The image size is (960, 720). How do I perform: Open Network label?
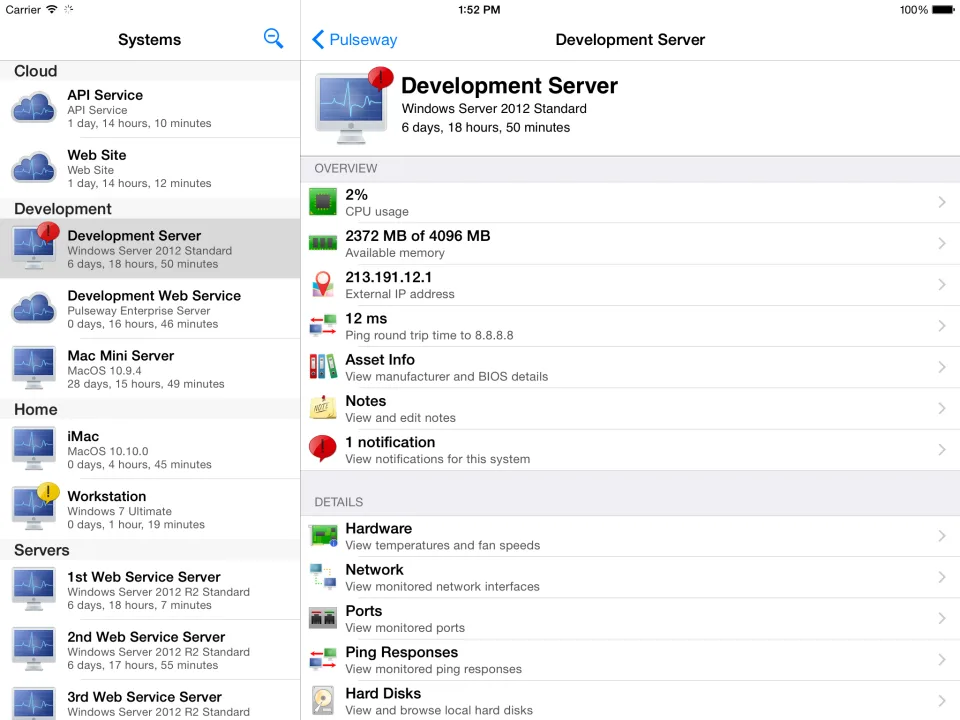point(374,570)
